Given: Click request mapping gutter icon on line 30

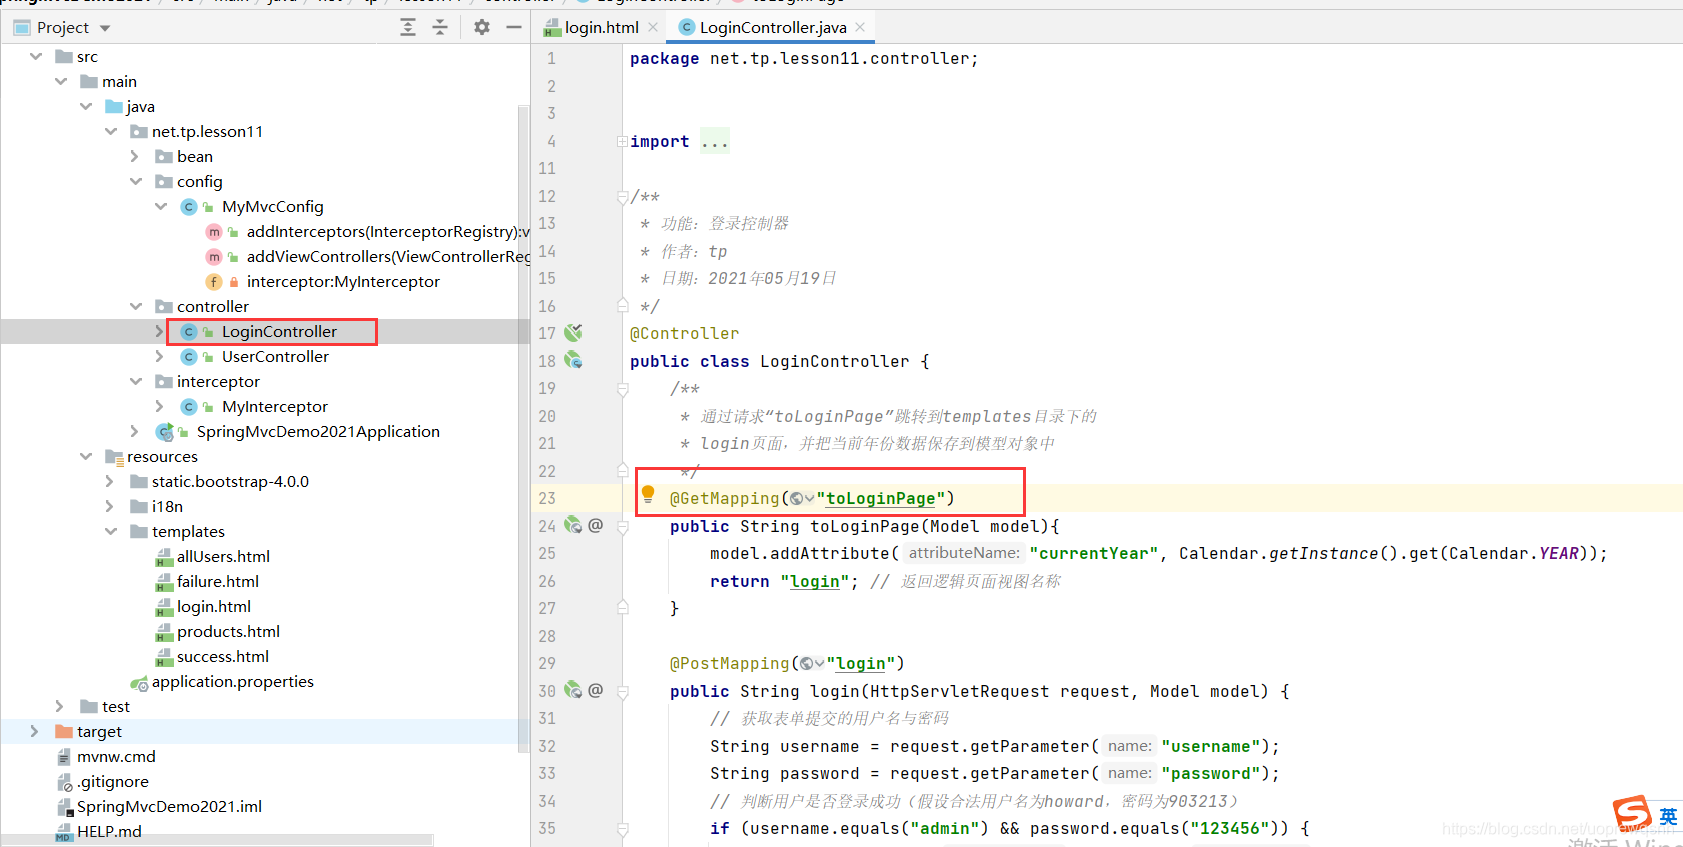Looking at the screenshot, I should click(x=573, y=690).
